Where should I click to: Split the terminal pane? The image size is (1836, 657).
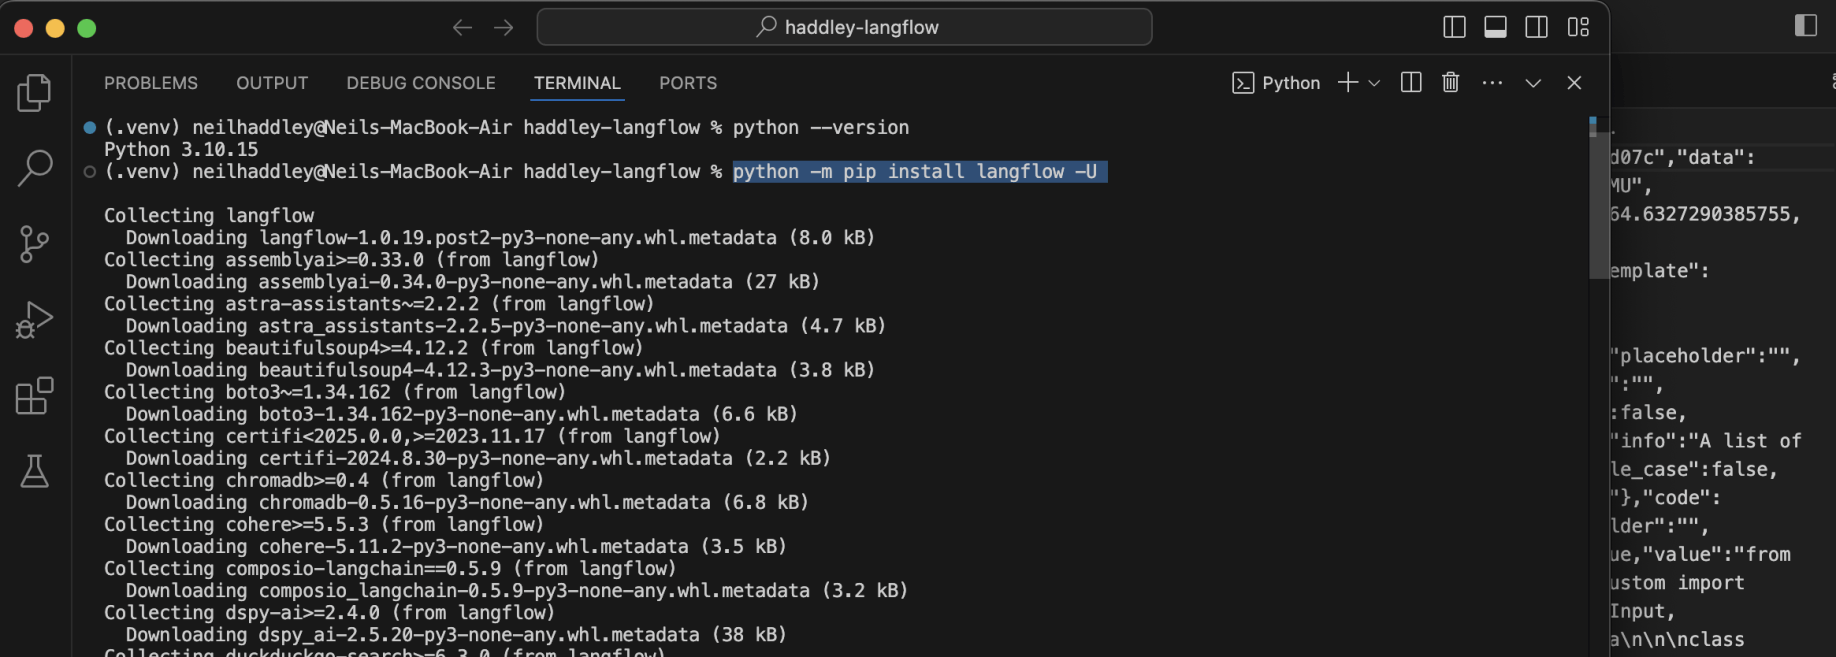(x=1411, y=83)
